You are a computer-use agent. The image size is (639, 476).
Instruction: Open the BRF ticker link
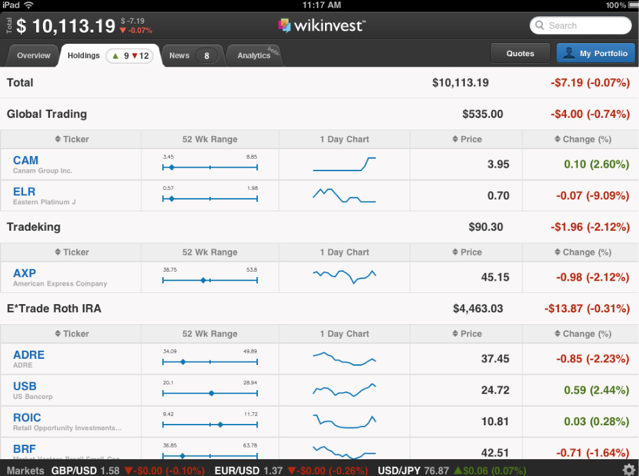pyautogui.click(x=24, y=449)
